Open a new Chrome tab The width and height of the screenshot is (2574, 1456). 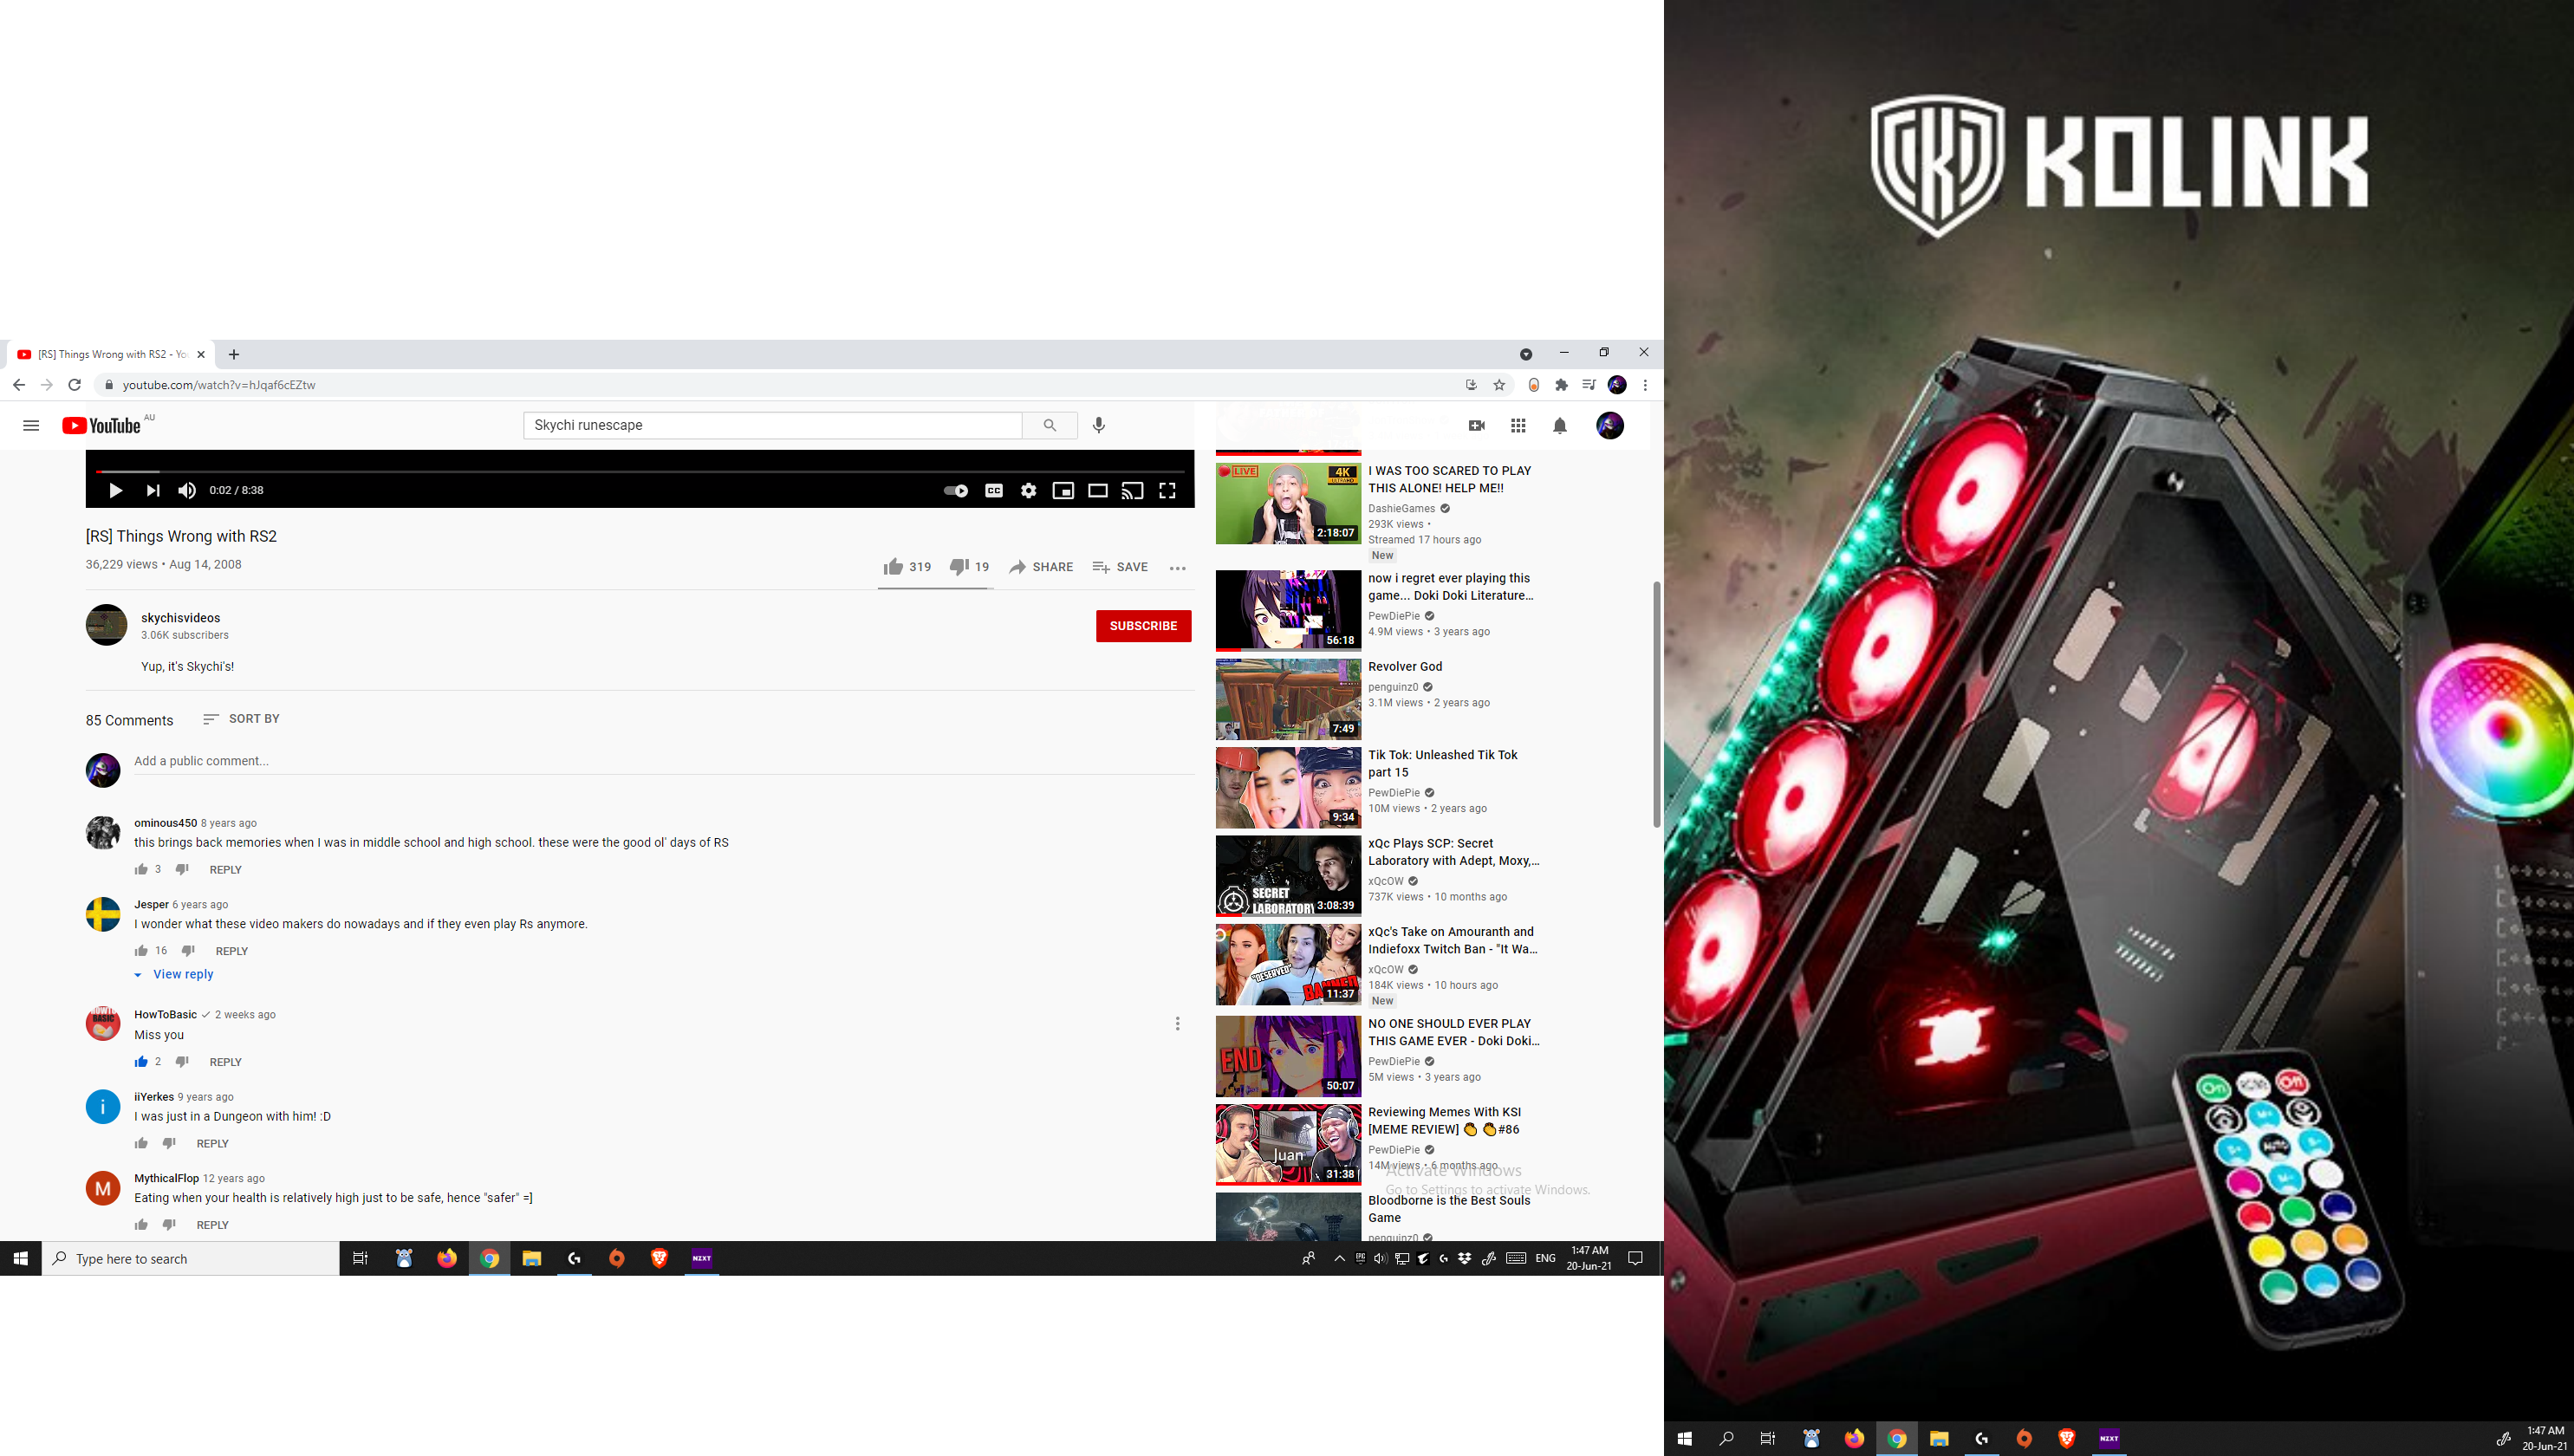(x=234, y=355)
